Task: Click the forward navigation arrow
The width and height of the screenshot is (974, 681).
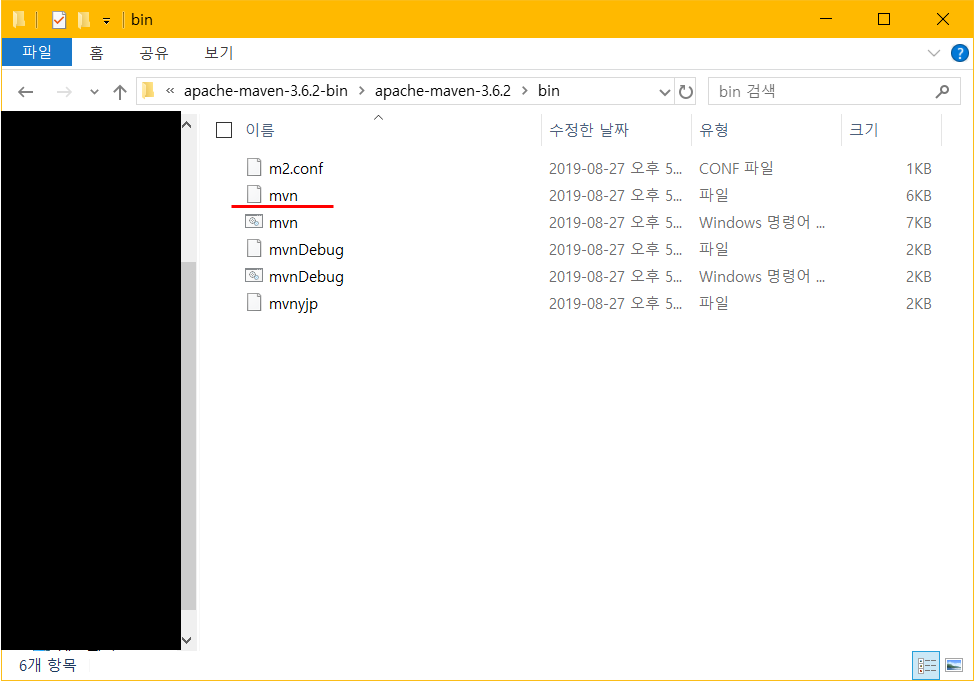Action: click(x=64, y=92)
